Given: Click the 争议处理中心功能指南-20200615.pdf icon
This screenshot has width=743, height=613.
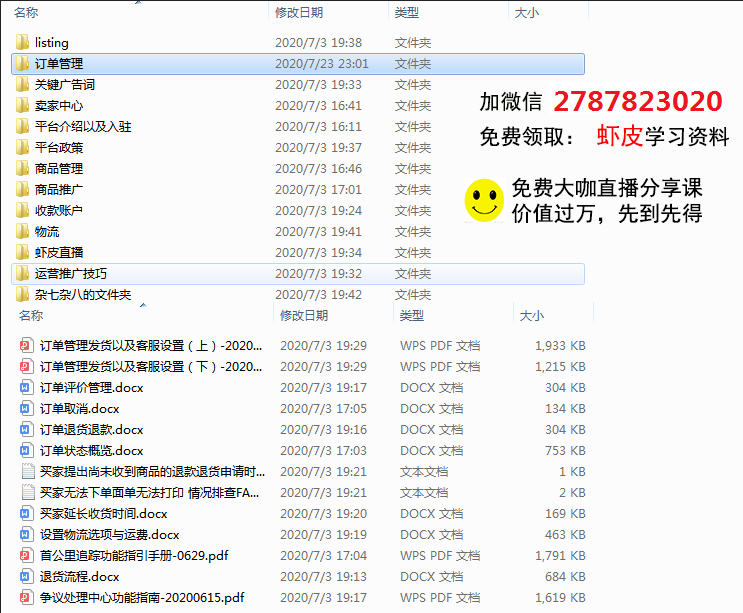Looking at the screenshot, I should (27, 597).
